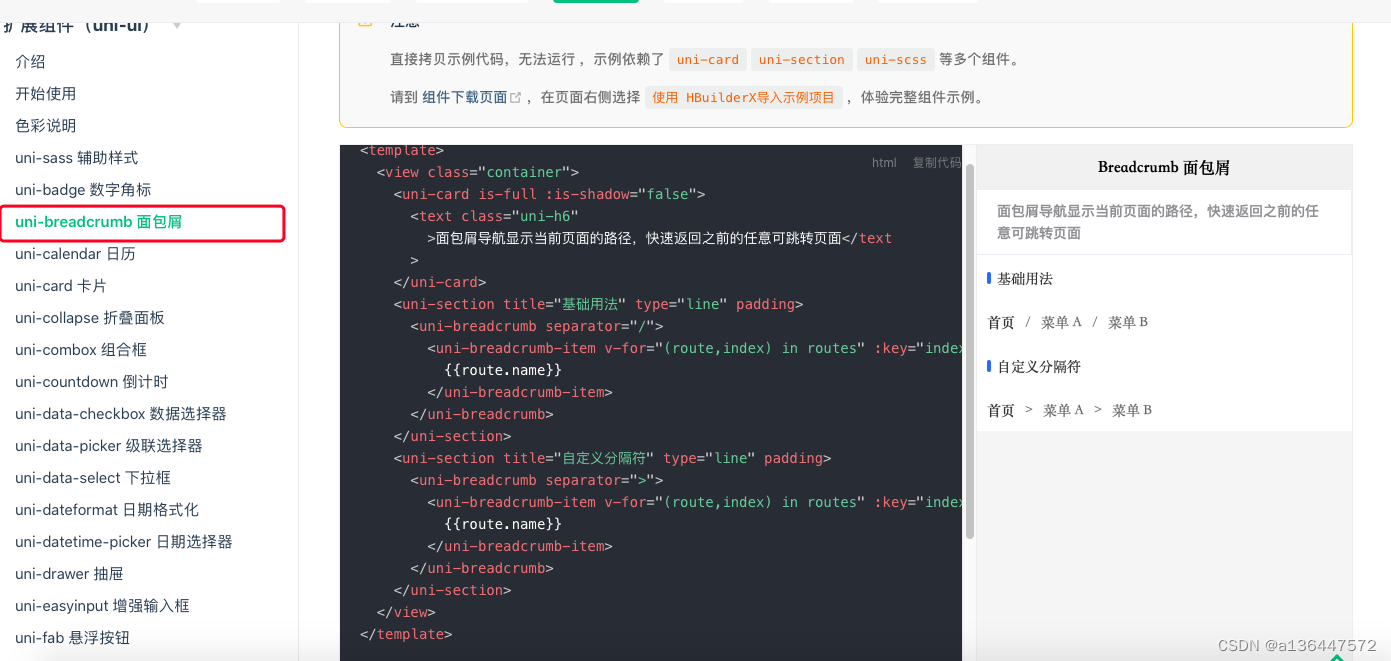Click the uni-section inline code tag
Image resolution: width=1391 pixels, height=661 pixels.
[x=802, y=60]
